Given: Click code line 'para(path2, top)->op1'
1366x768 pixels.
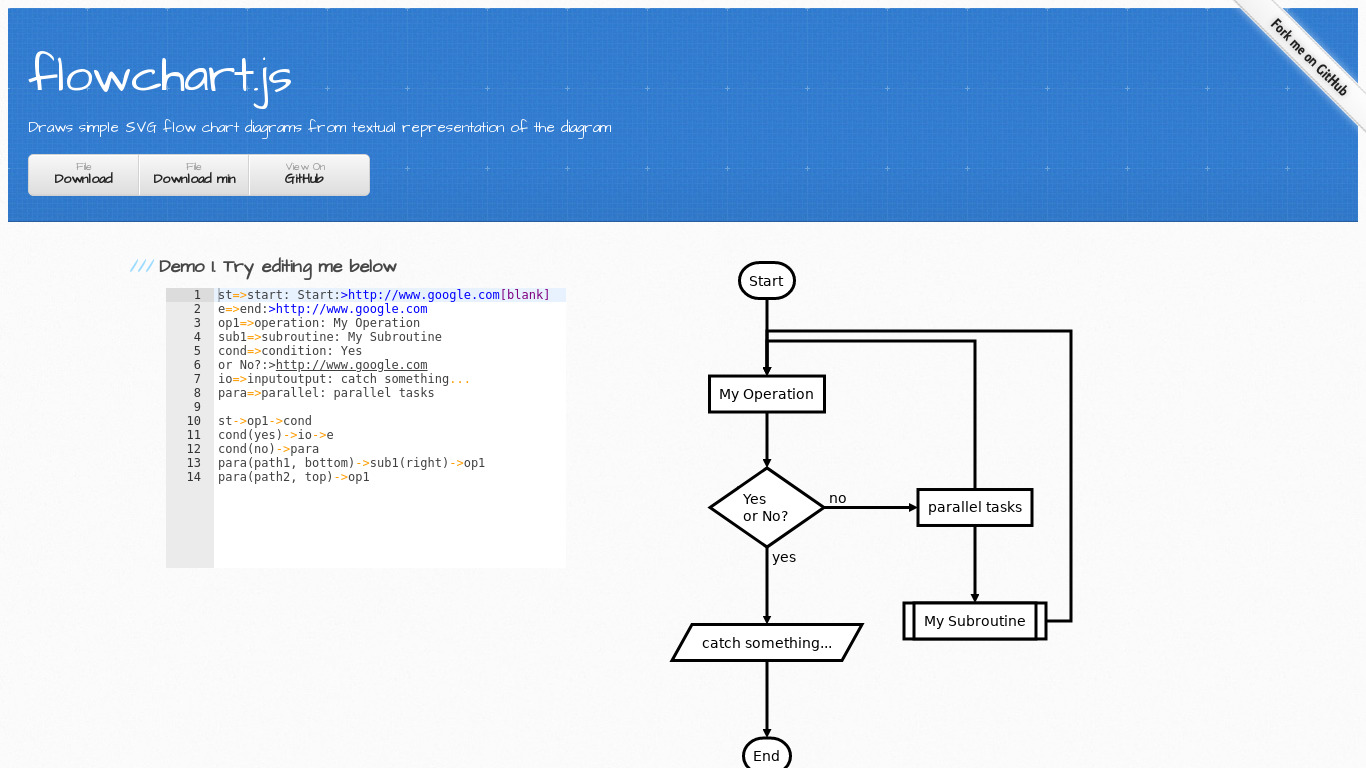Looking at the screenshot, I should point(294,477).
